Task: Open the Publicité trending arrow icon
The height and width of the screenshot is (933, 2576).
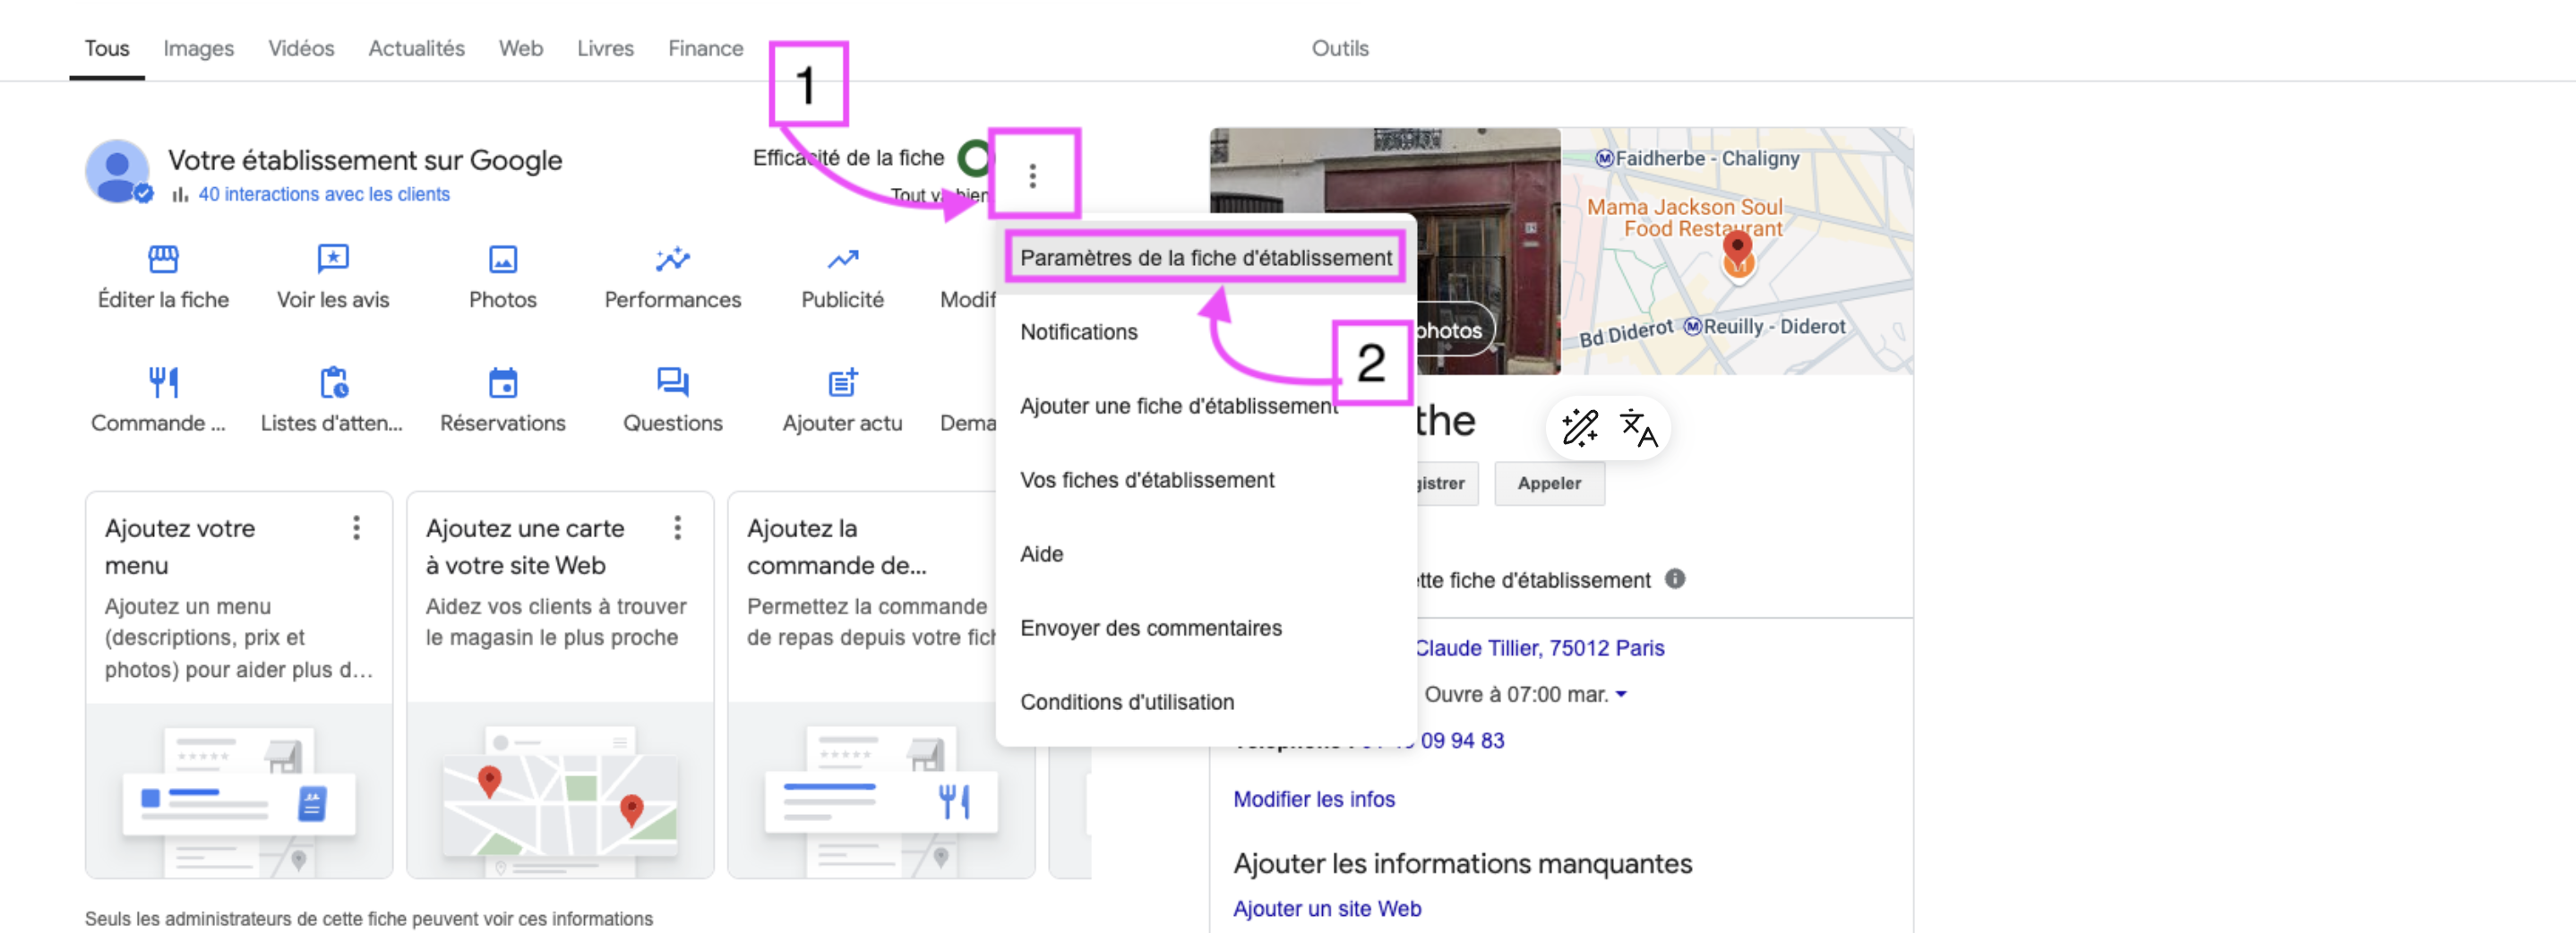Action: (x=842, y=259)
